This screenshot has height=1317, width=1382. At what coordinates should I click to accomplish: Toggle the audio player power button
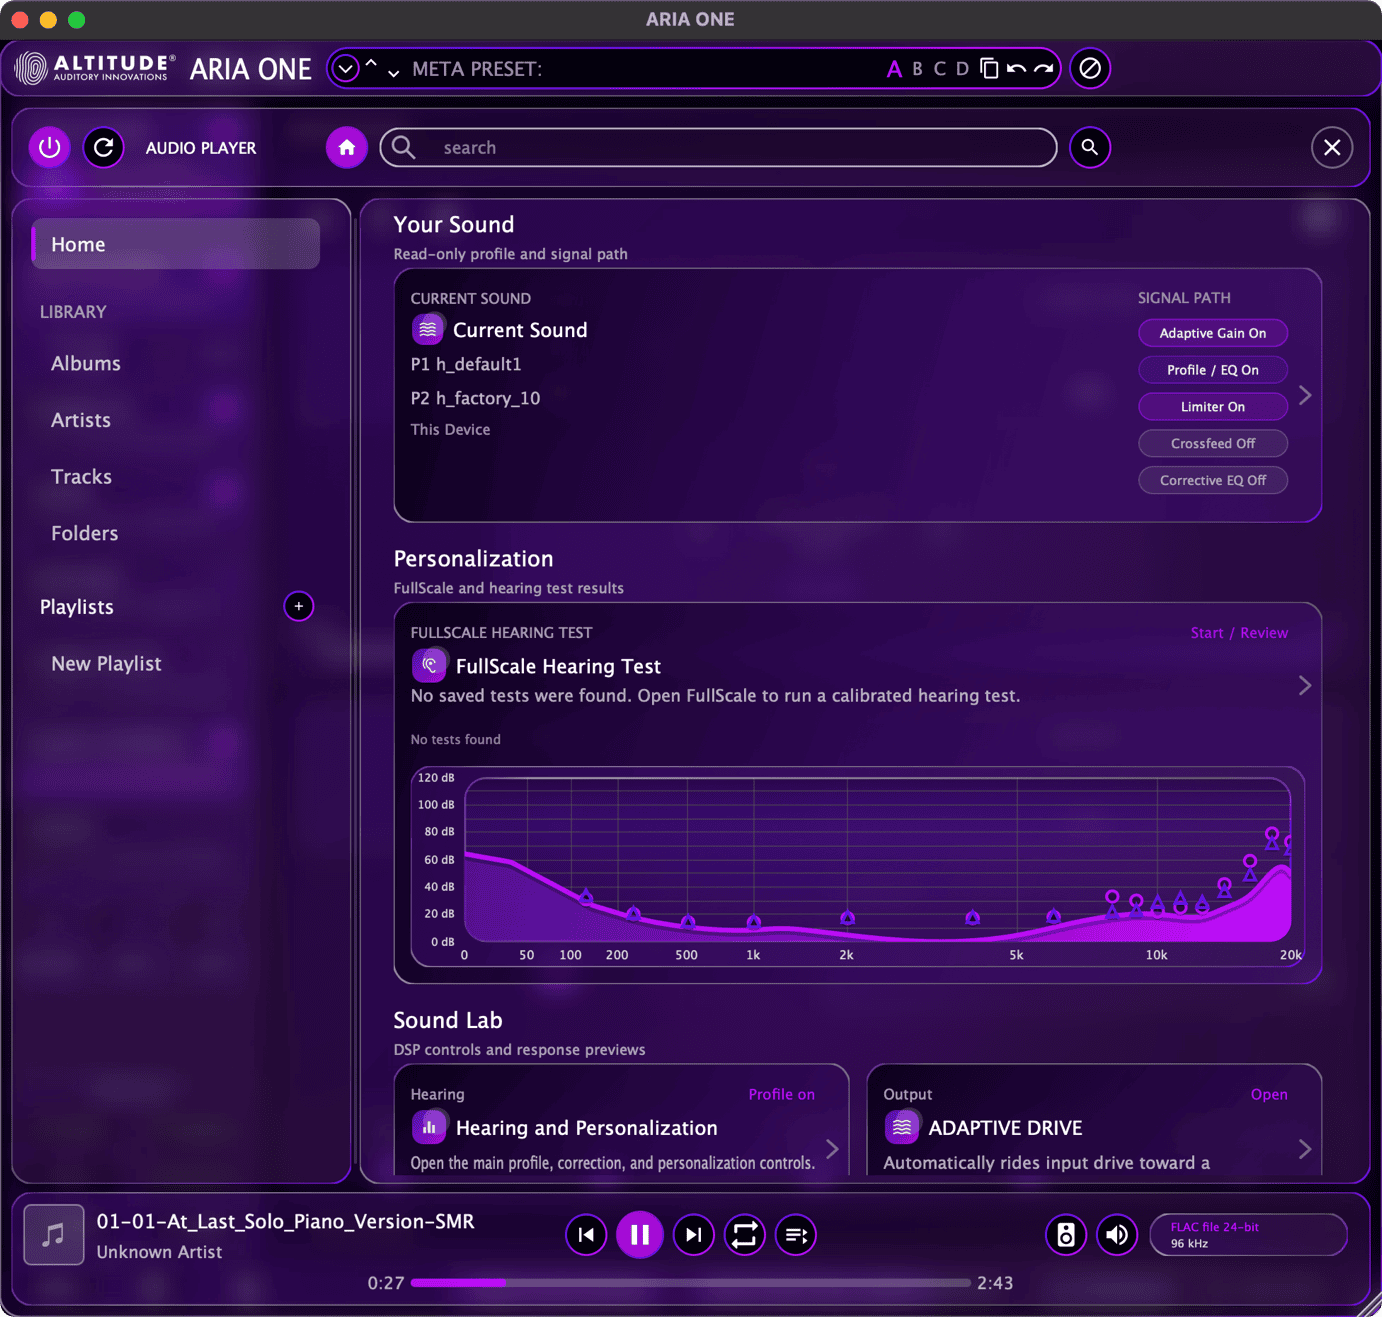click(x=49, y=148)
